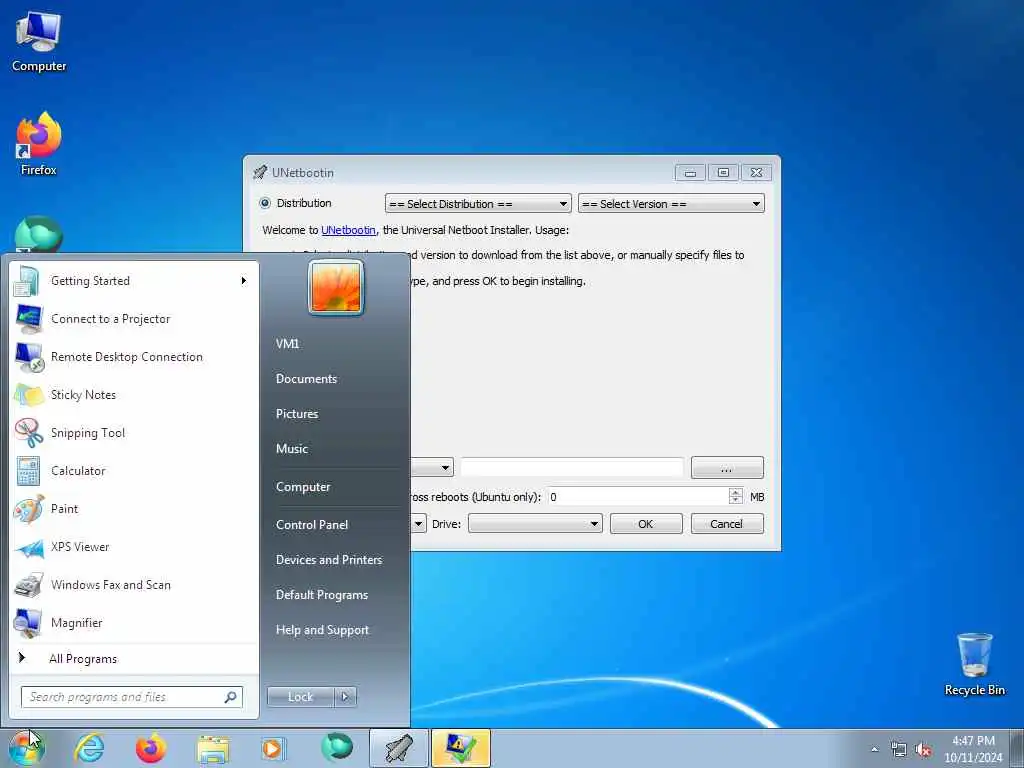Launch Remote Desktop Connection icon
1024x768 pixels.
pos(29,357)
